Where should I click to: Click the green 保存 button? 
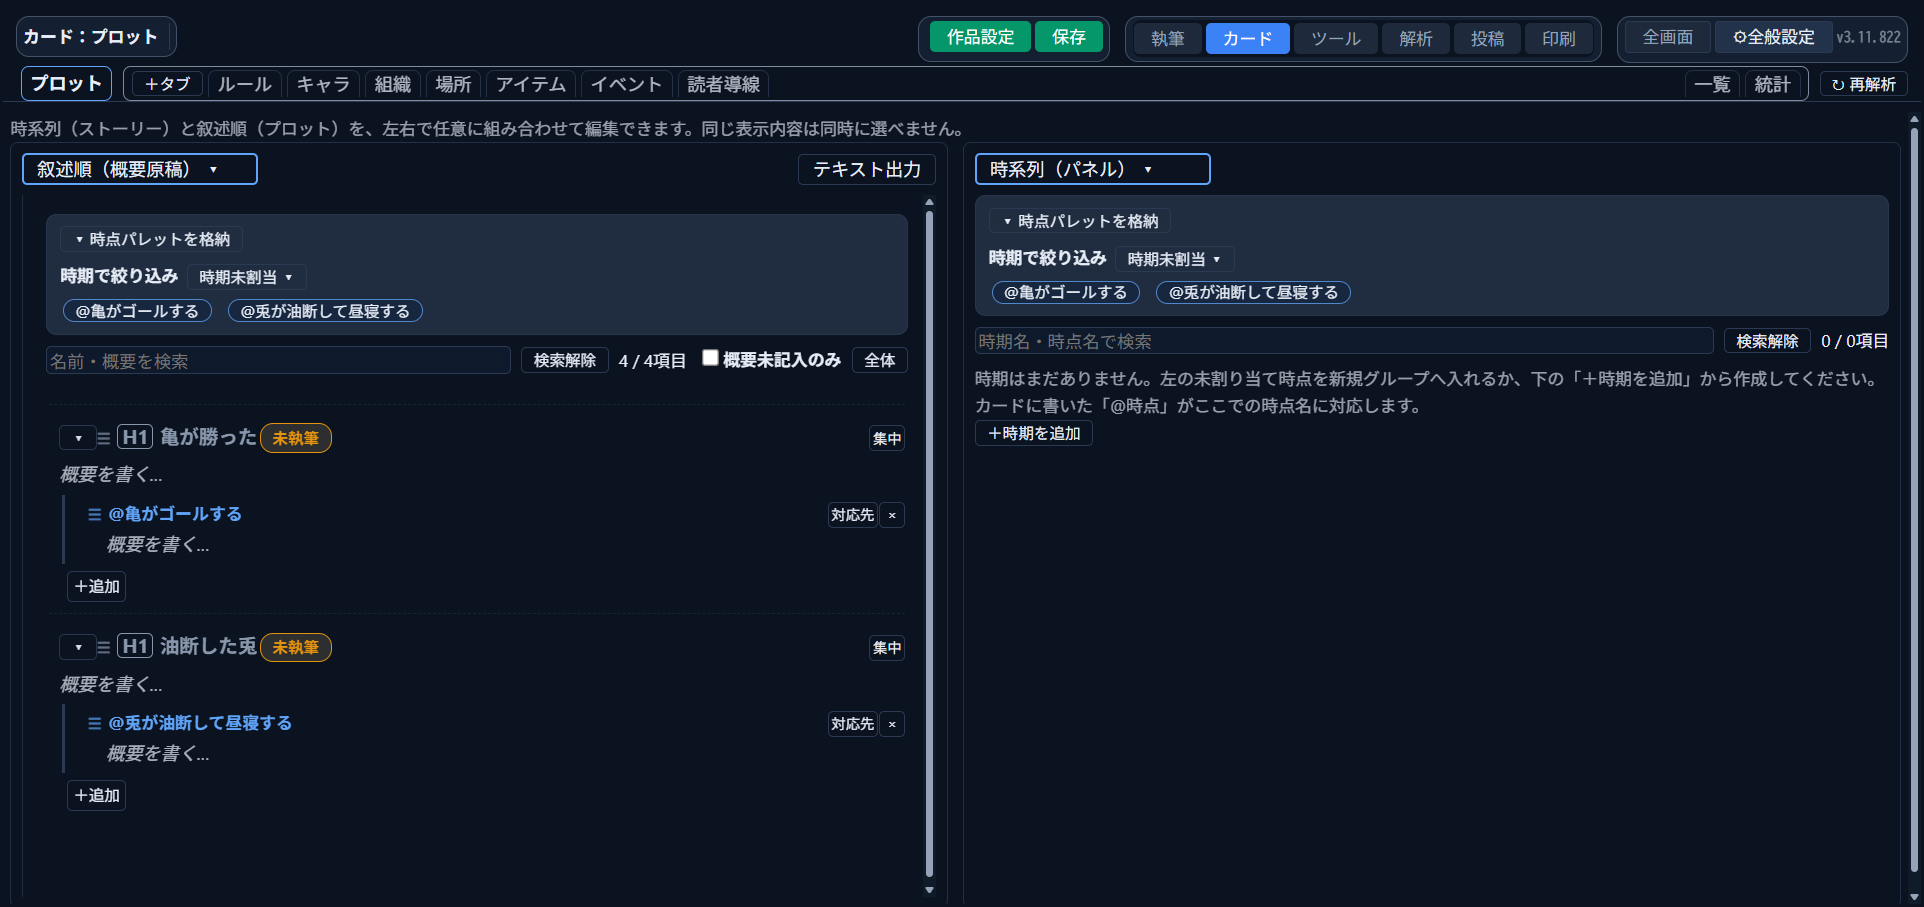click(x=1069, y=37)
